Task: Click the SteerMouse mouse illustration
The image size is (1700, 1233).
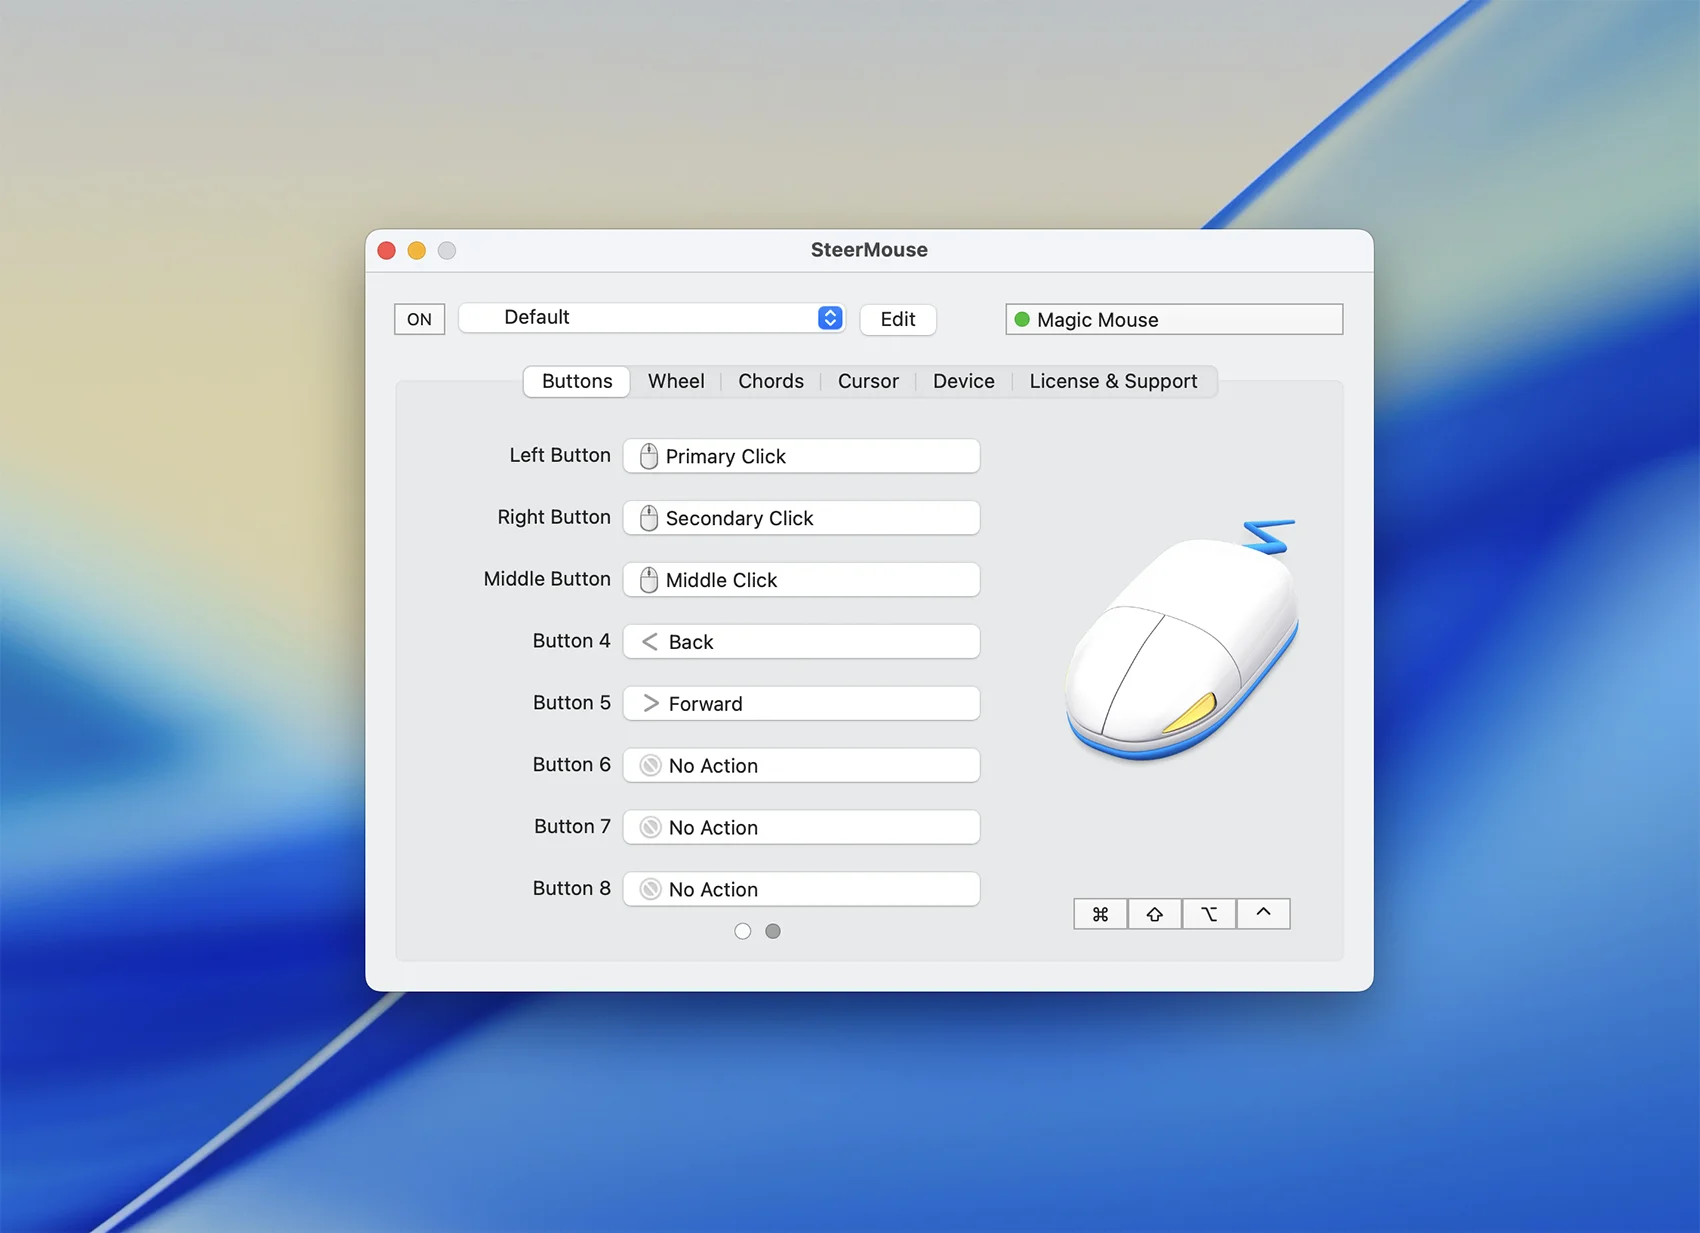Action: click(x=1184, y=640)
